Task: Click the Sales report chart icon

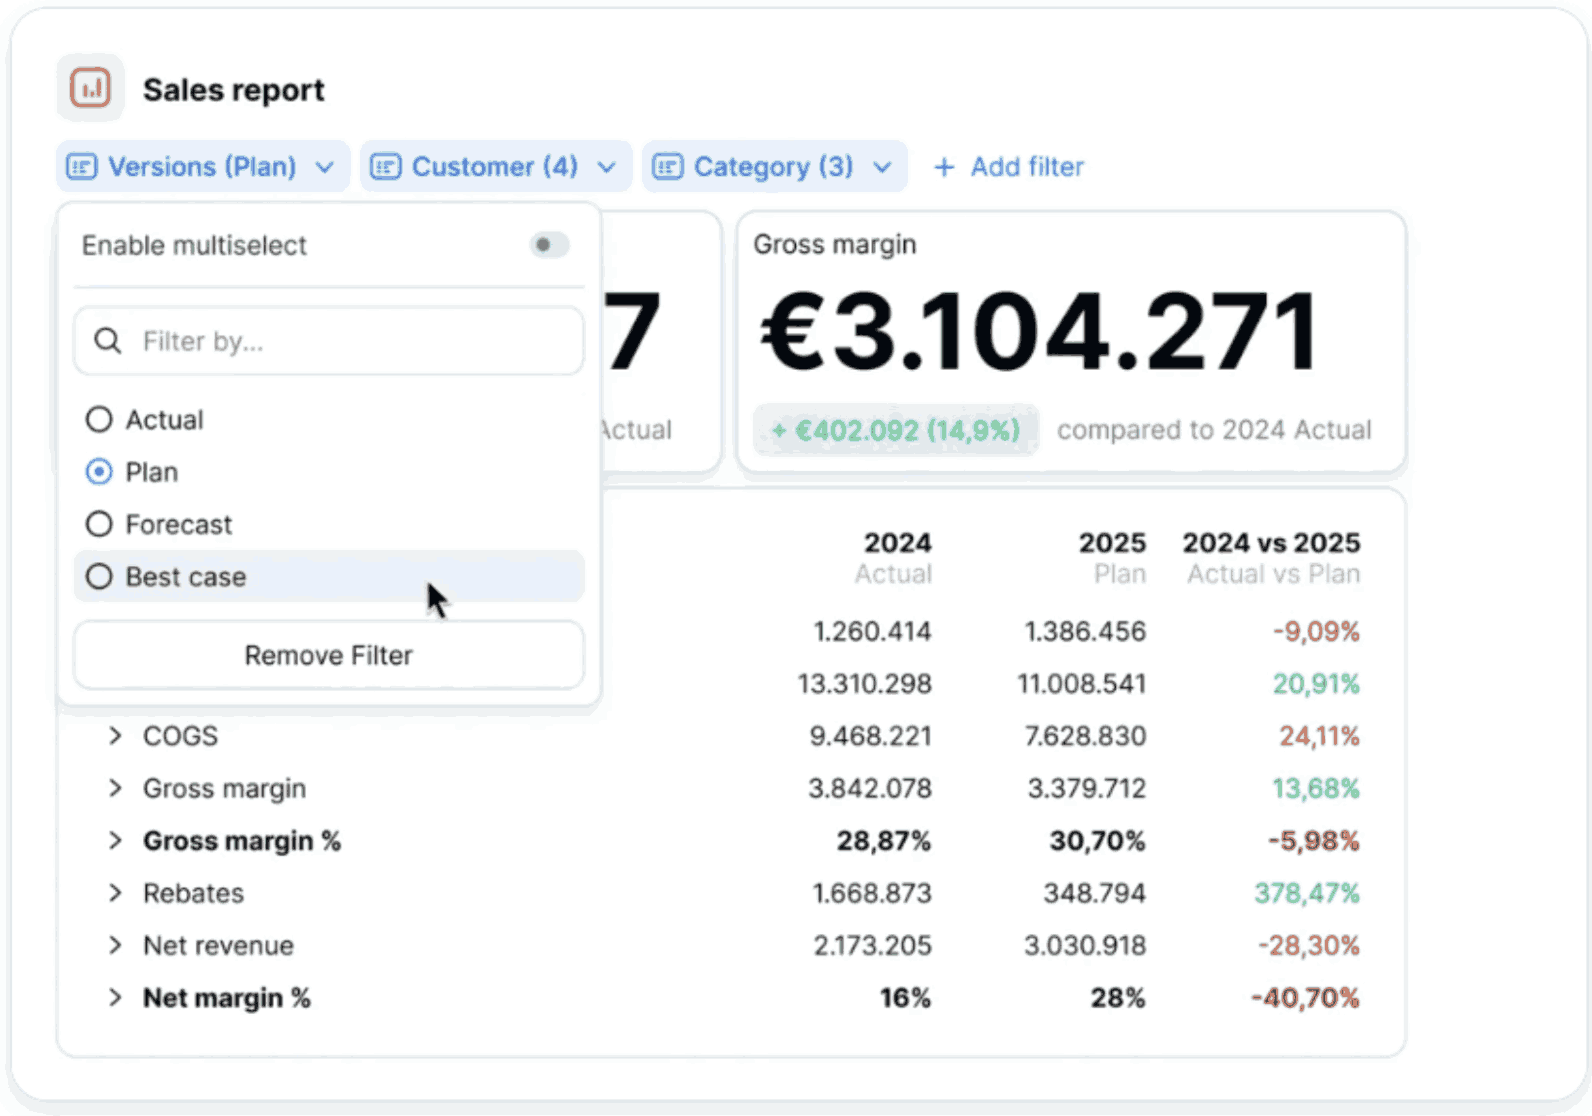Action: coord(90,88)
